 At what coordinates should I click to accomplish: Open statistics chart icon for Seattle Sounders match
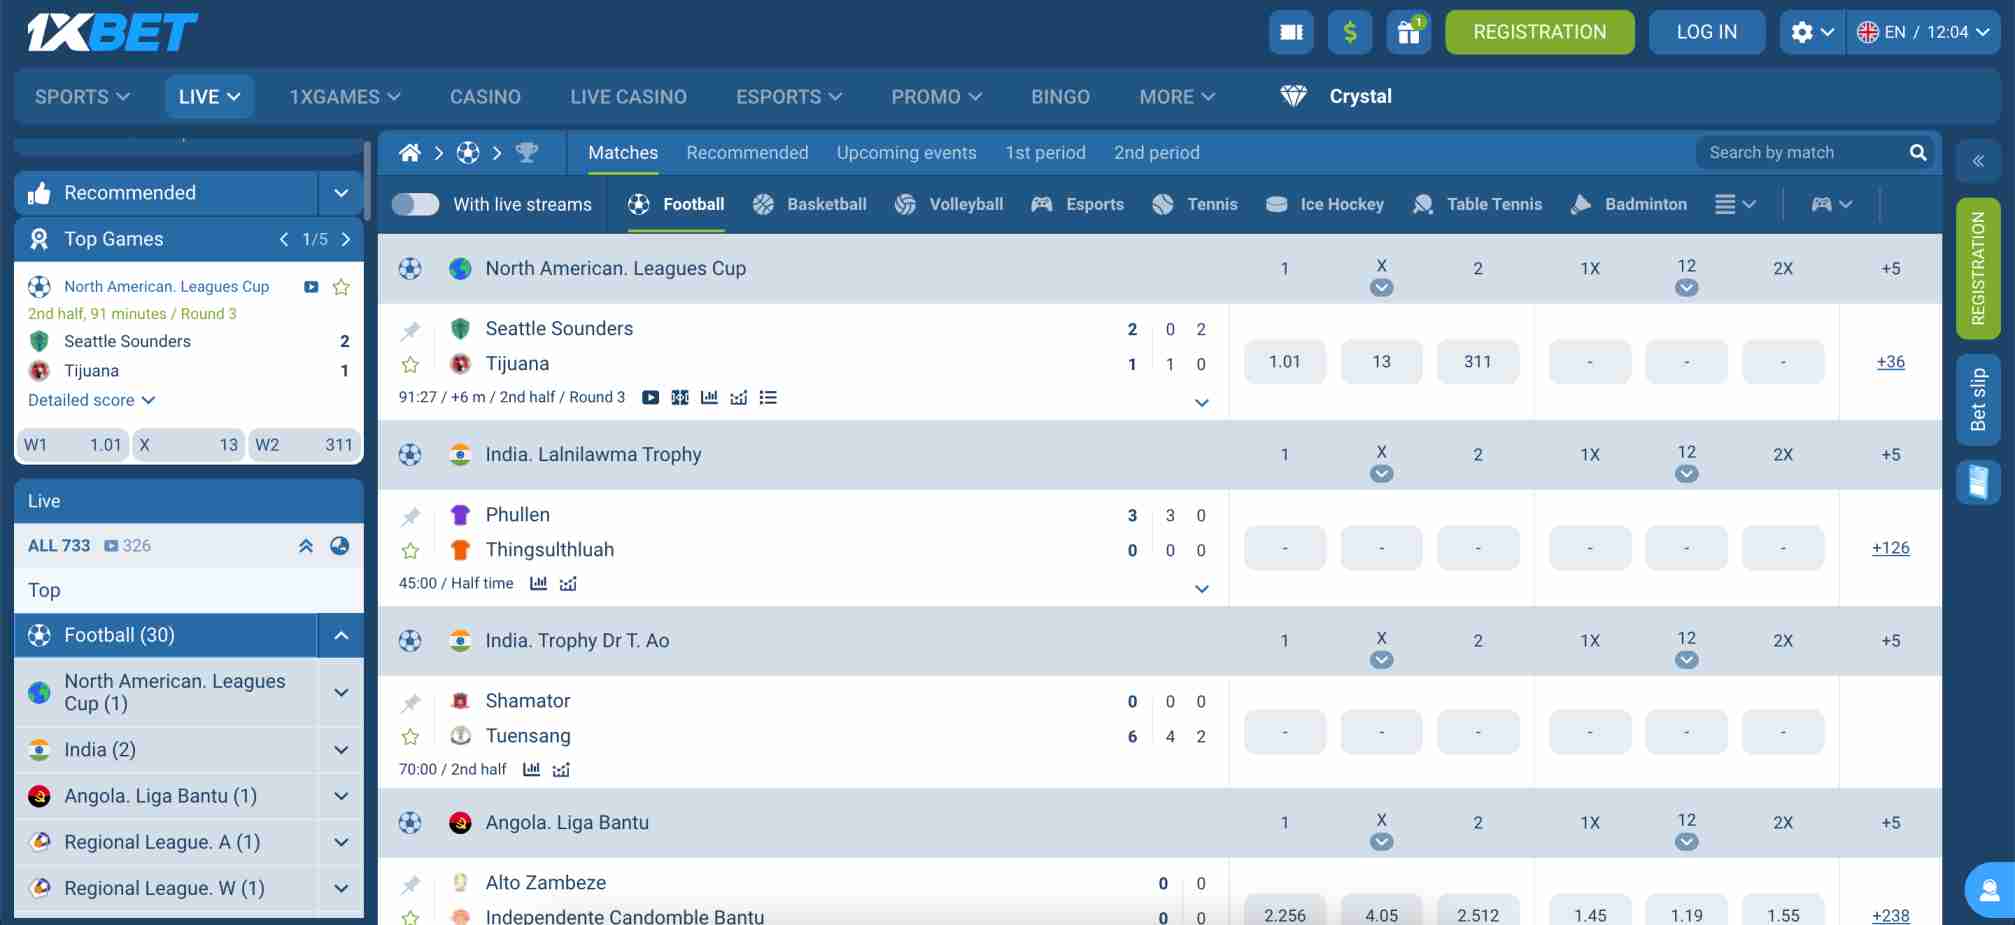[x=709, y=398]
